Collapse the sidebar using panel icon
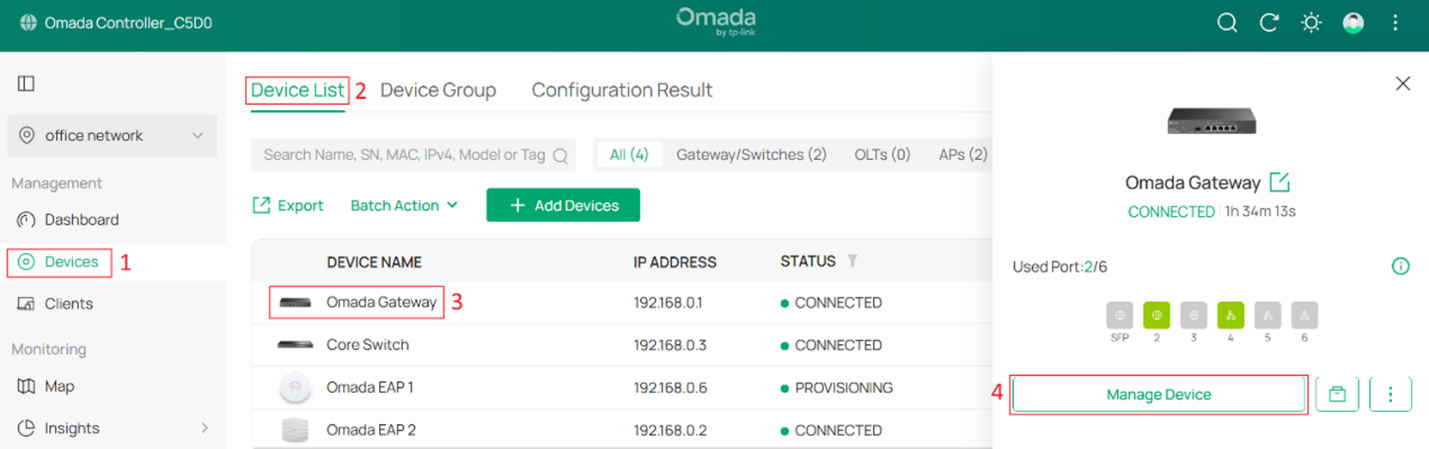The width and height of the screenshot is (1429, 449). tap(27, 83)
